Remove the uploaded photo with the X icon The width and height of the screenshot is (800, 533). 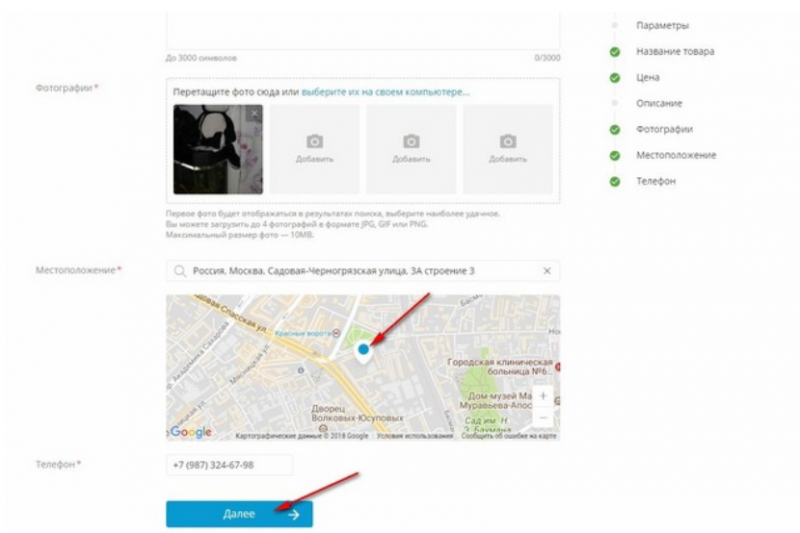coord(254,113)
